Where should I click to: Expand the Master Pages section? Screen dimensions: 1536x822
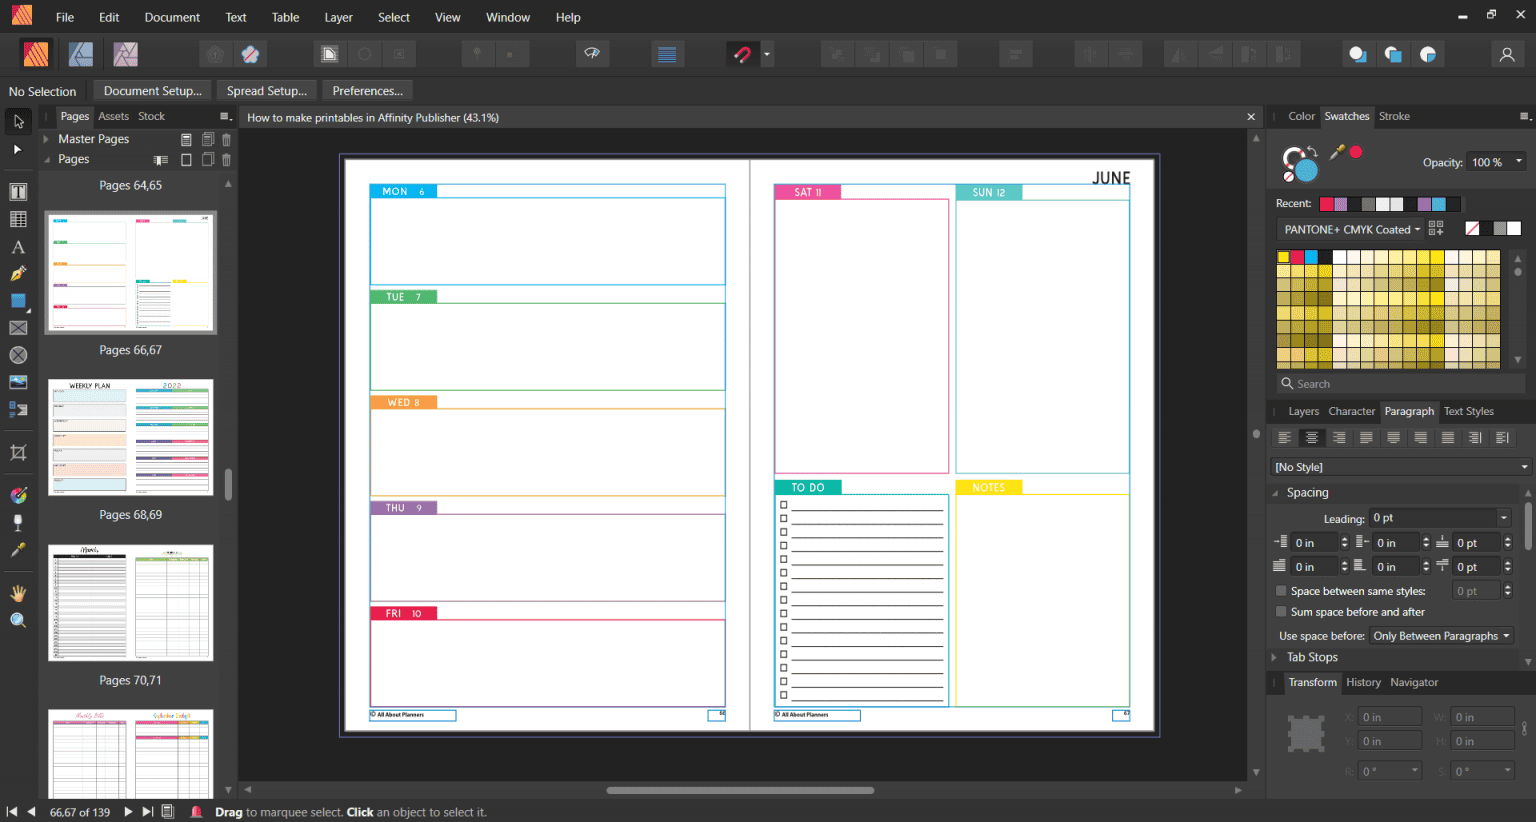pyautogui.click(x=46, y=139)
